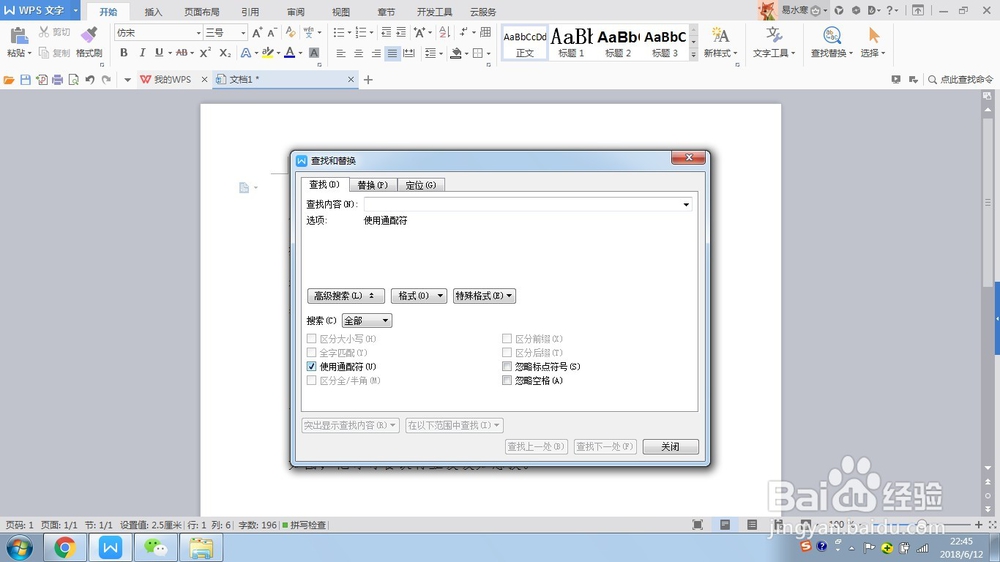The image size is (1000, 562).
Task: Open Special Format dropdown
Action: pyautogui.click(x=484, y=296)
